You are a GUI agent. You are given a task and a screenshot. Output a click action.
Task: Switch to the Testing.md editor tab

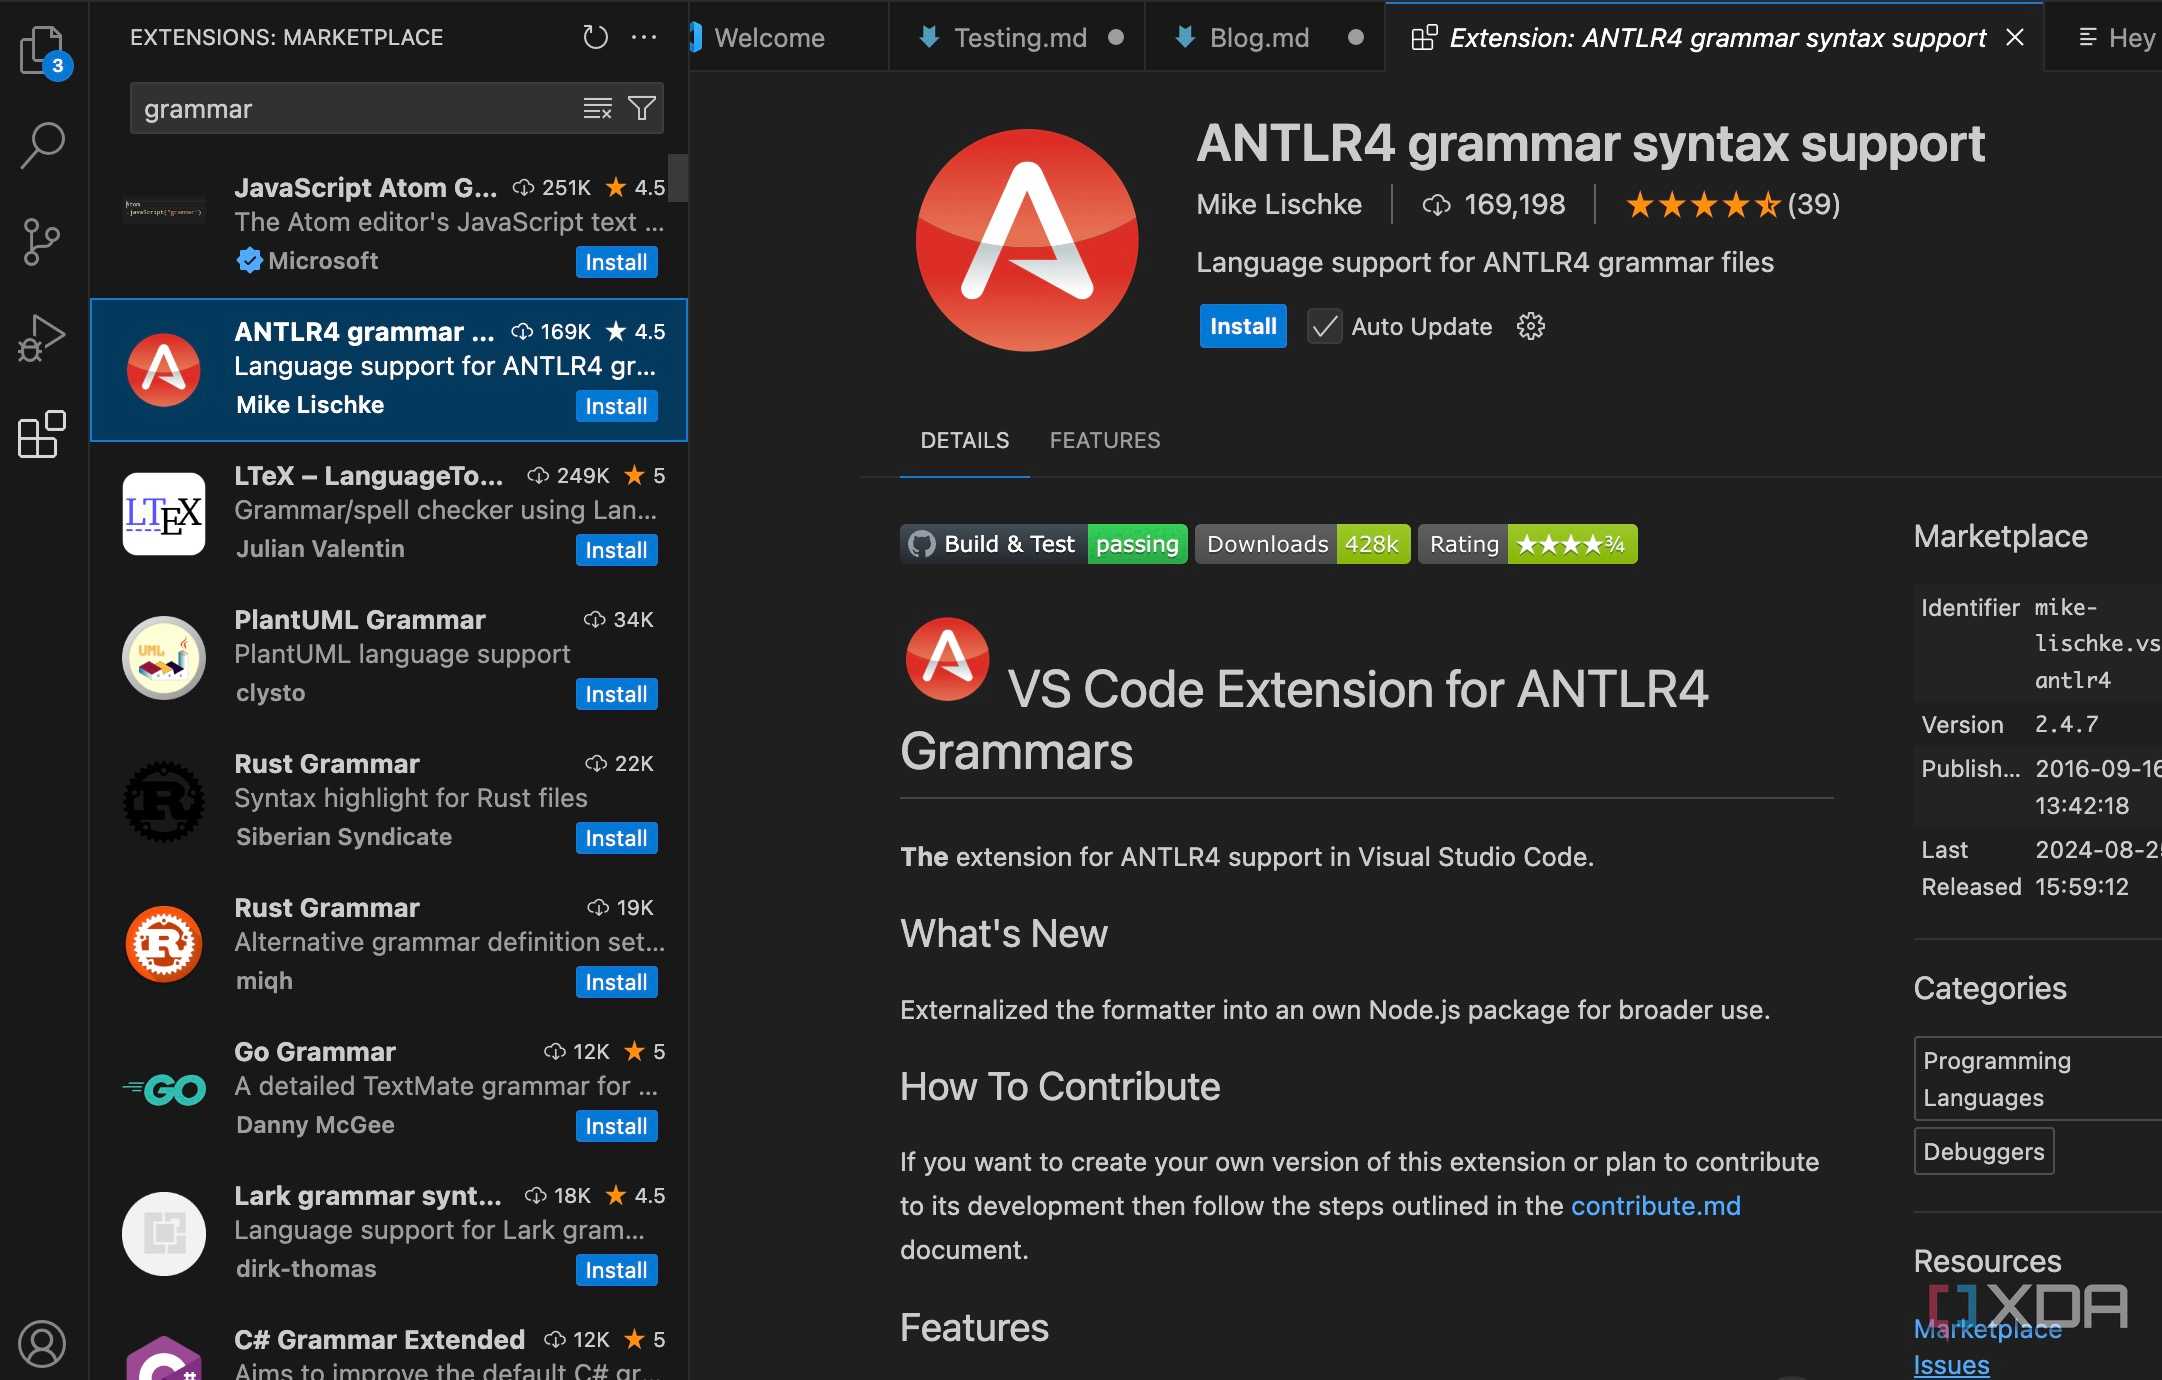[1020, 38]
